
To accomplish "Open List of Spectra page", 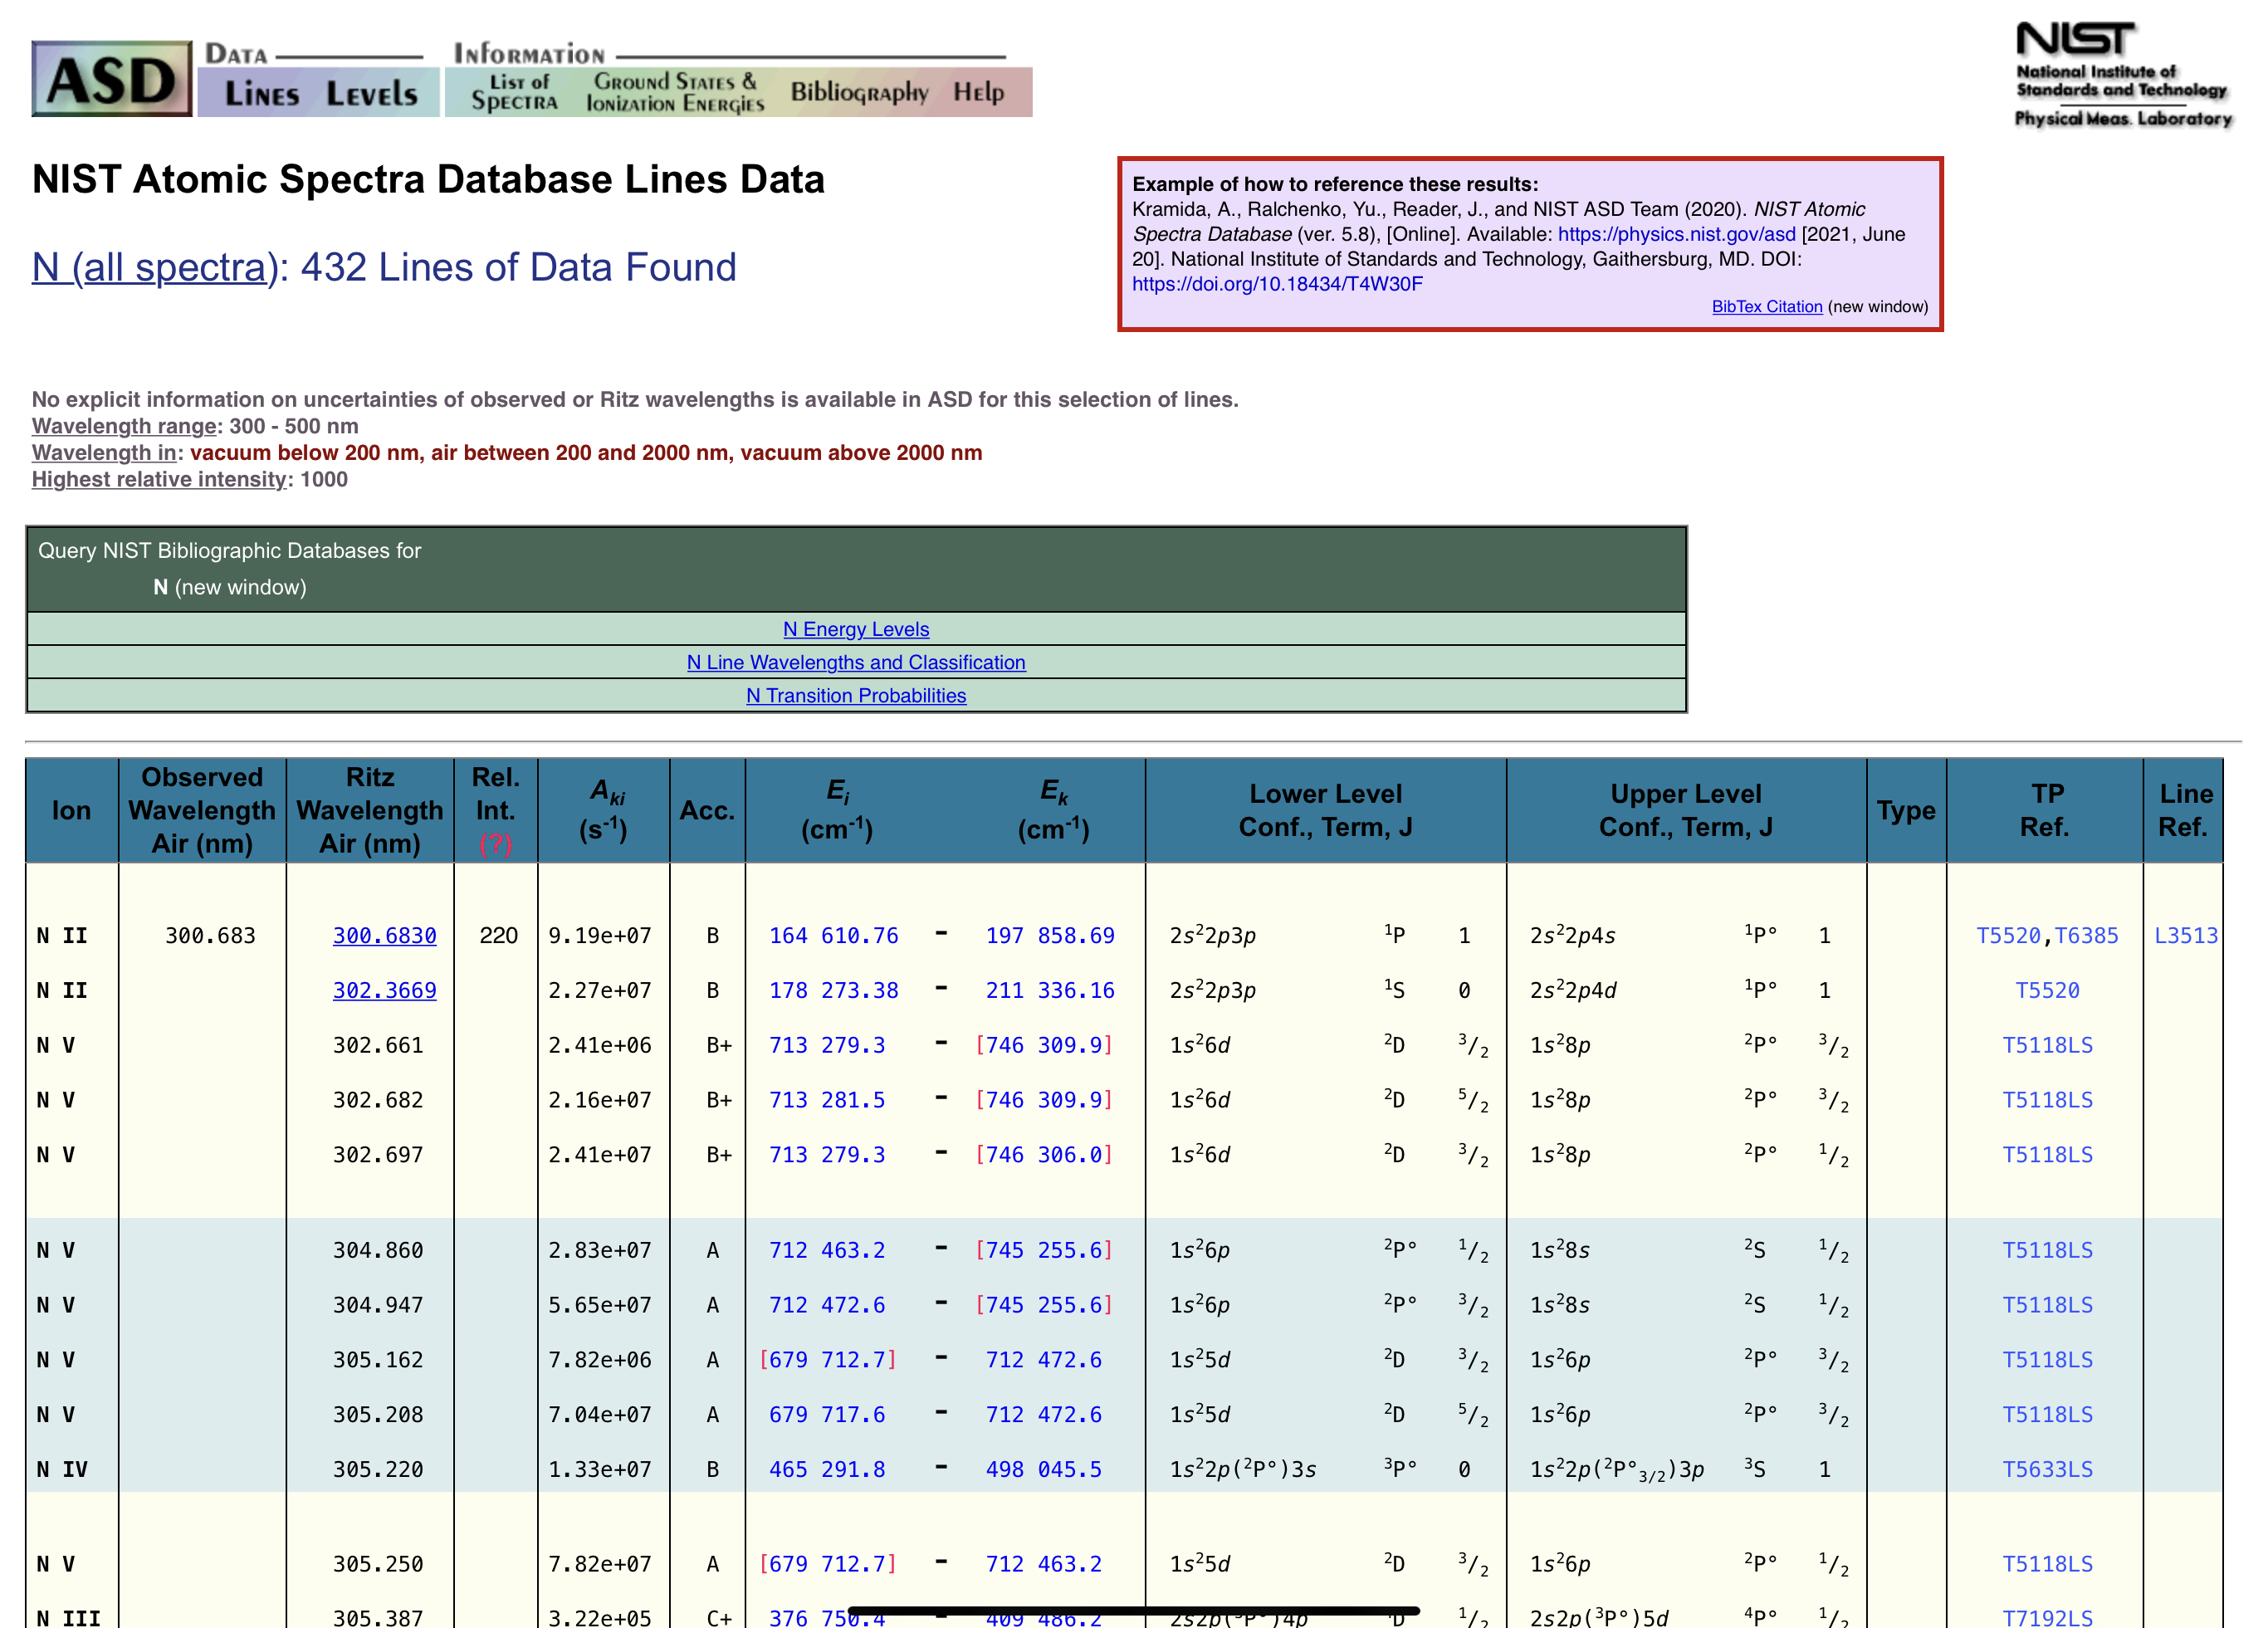I will [x=515, y=92].
